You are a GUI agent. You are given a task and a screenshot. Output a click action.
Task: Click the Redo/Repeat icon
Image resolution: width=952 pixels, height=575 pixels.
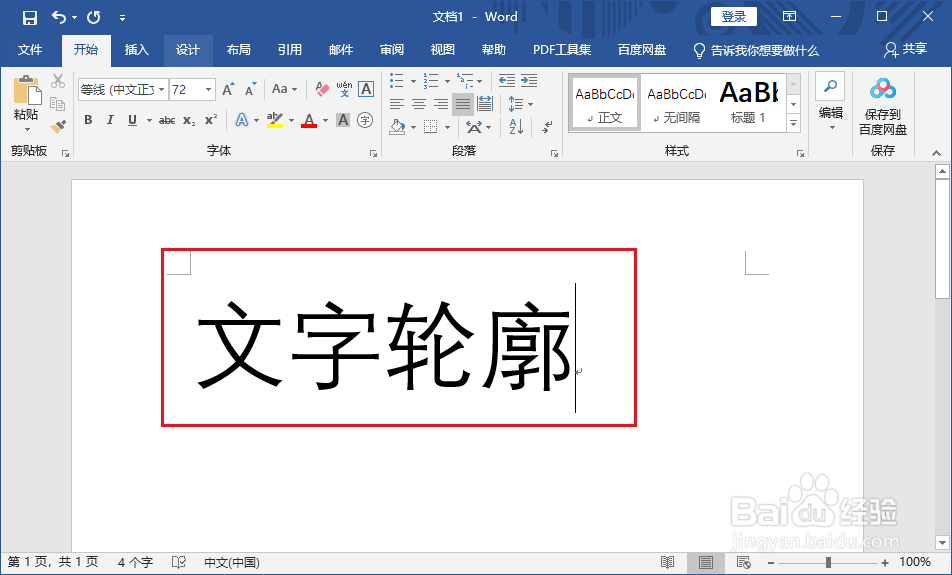(94, 18)
